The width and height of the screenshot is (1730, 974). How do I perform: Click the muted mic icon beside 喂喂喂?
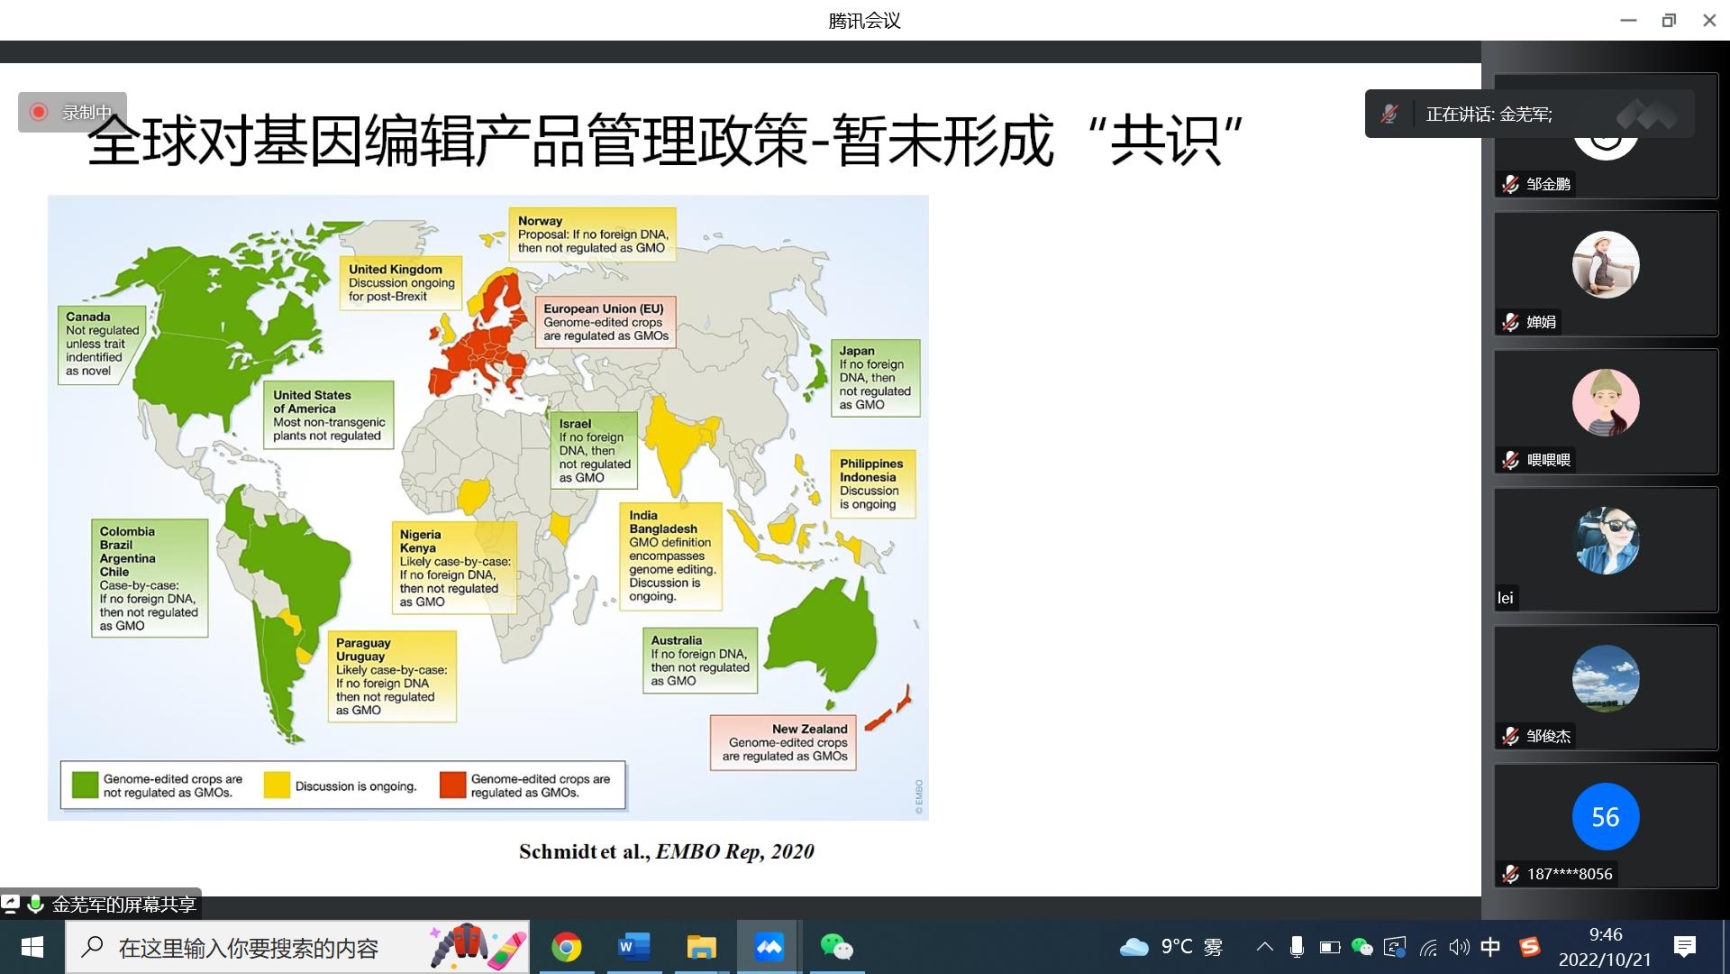pyautogui.click(x=1511, y=460)
